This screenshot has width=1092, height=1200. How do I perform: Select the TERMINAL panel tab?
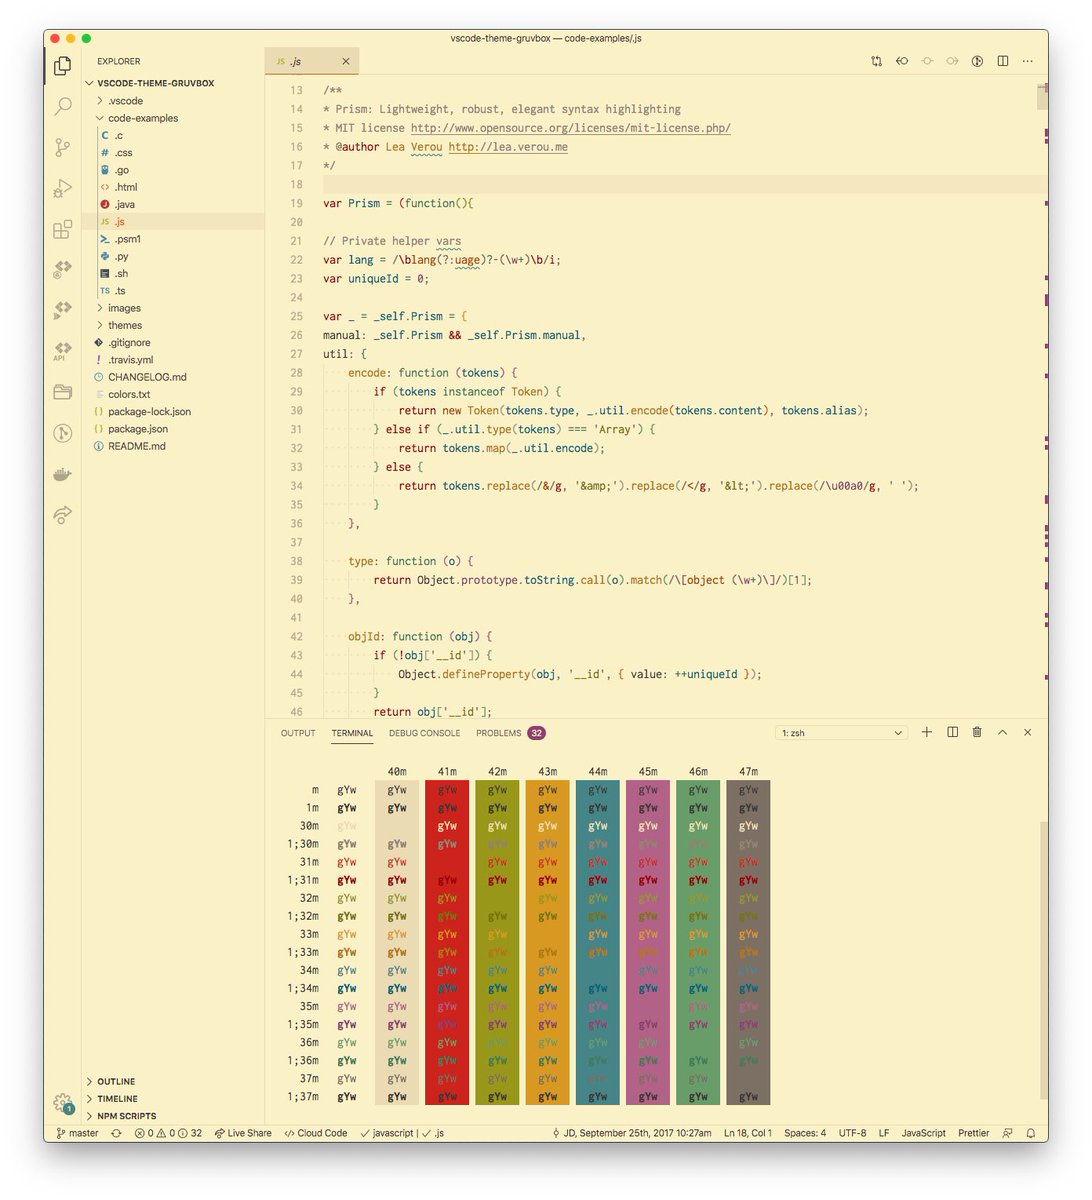pos(352,733)
